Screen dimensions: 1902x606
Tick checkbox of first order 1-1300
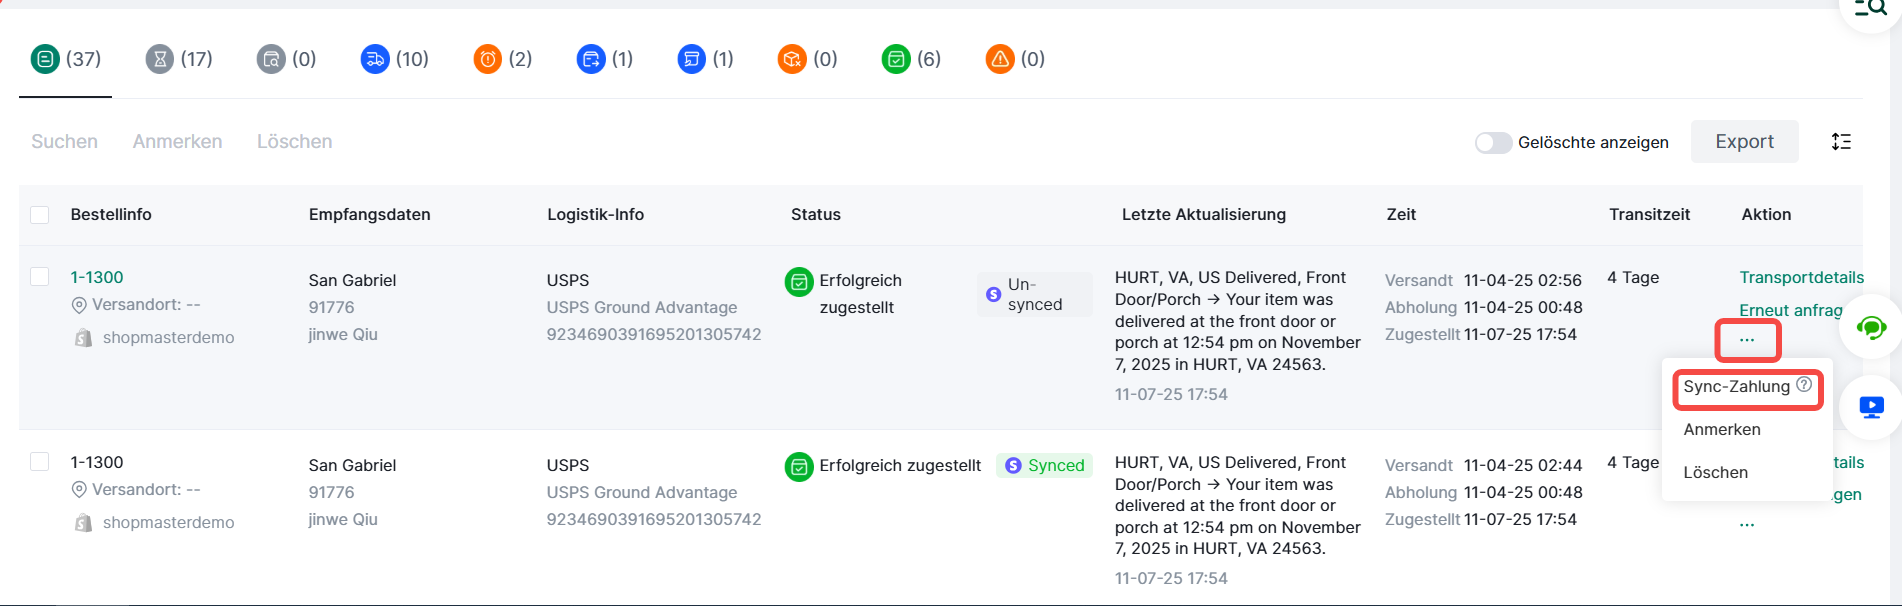[40, 277]
